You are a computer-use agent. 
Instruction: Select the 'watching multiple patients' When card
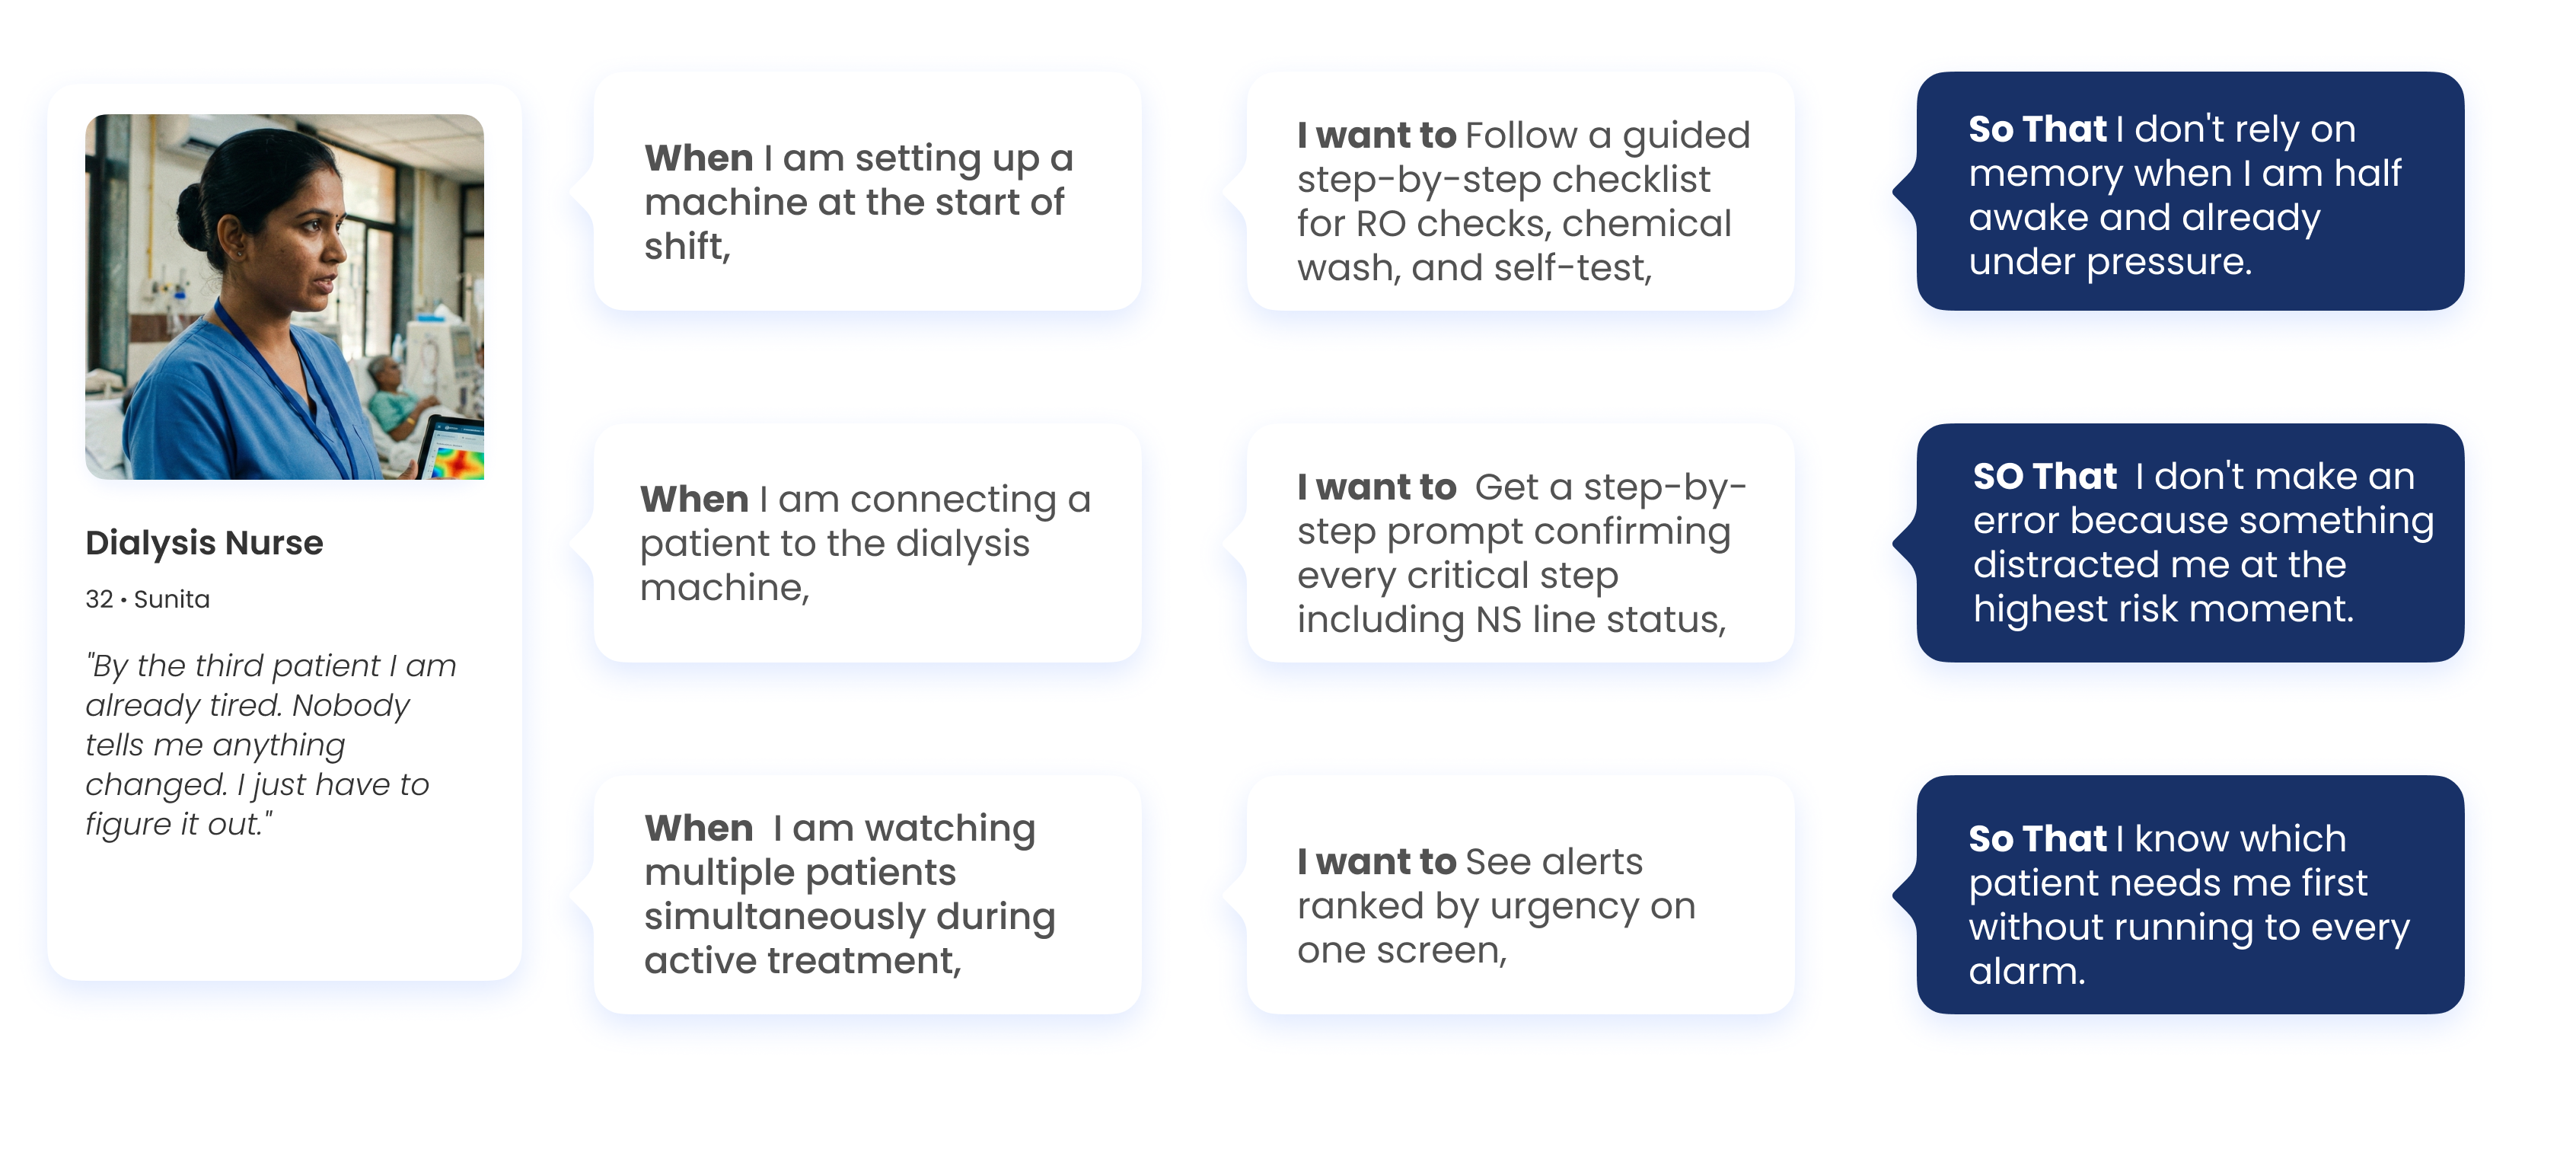[x=867, y=894]
